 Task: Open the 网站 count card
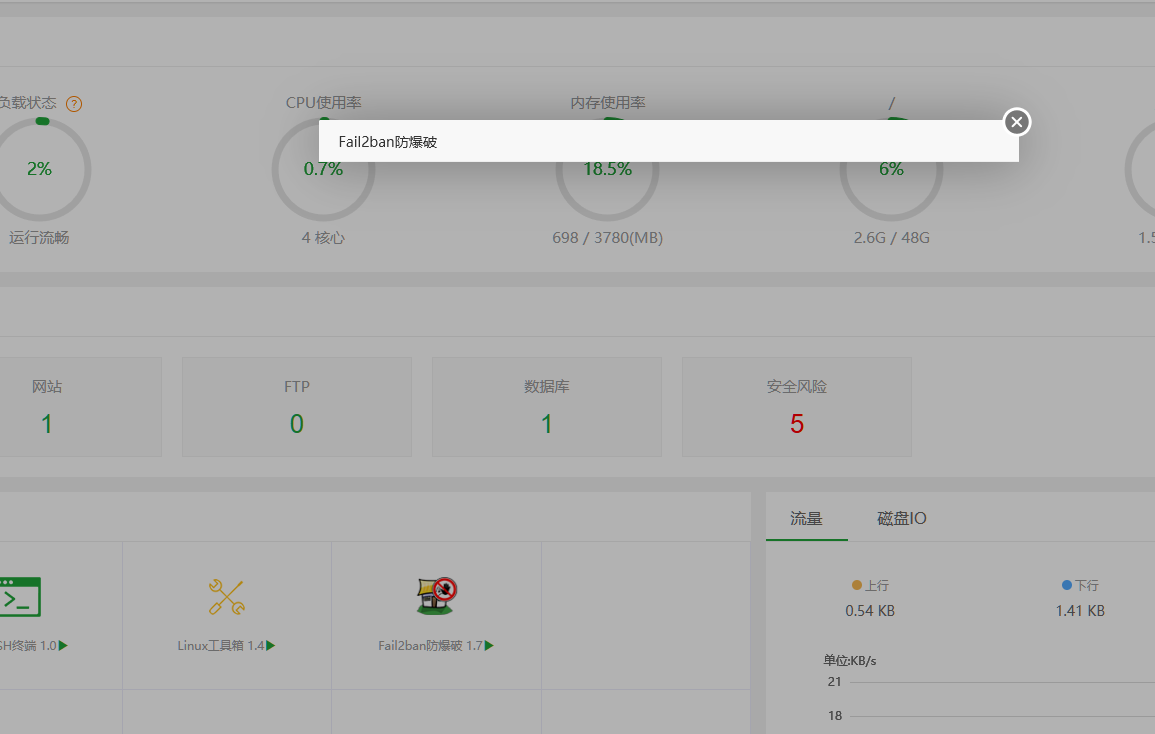click(x=80, y=407)
